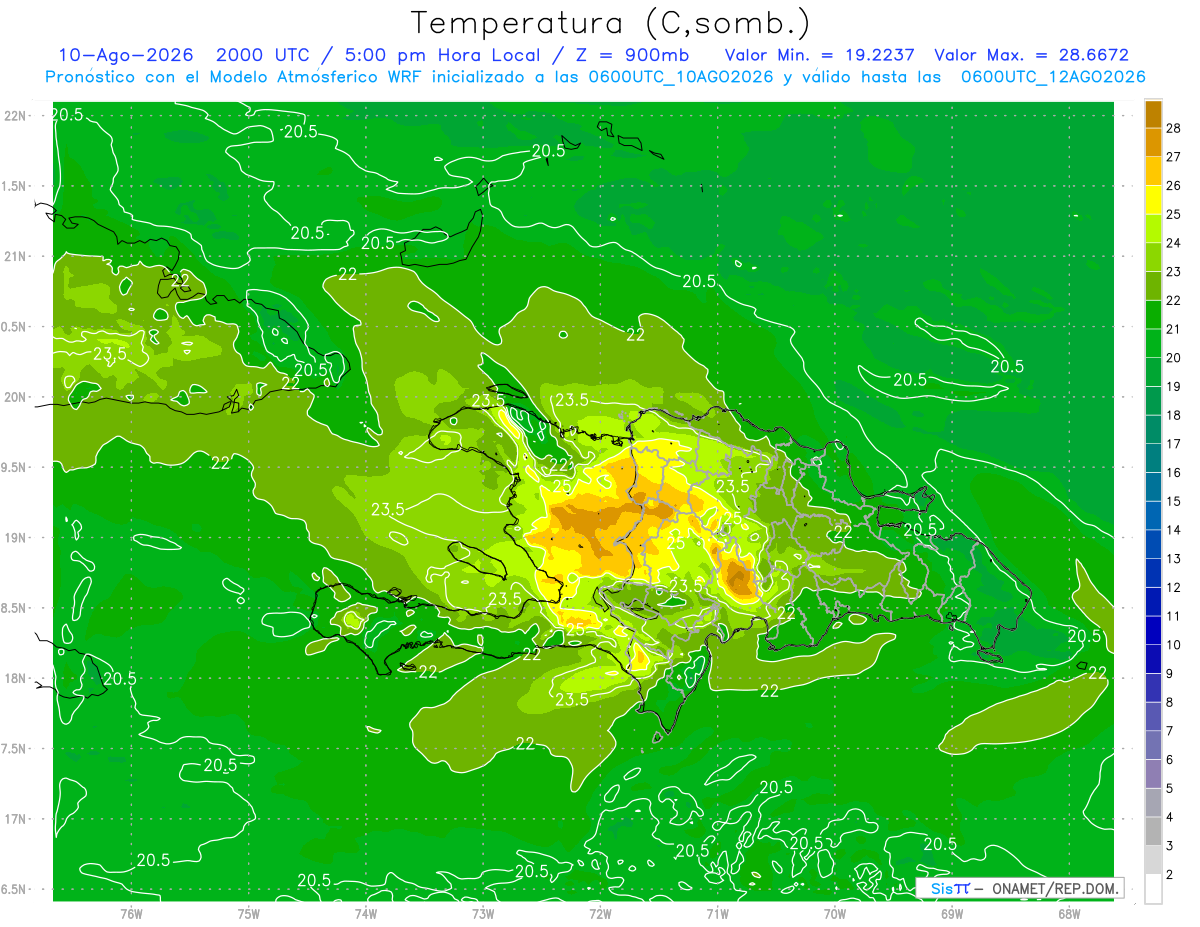Click legend scale value '27'

(x=1174, y=157)
